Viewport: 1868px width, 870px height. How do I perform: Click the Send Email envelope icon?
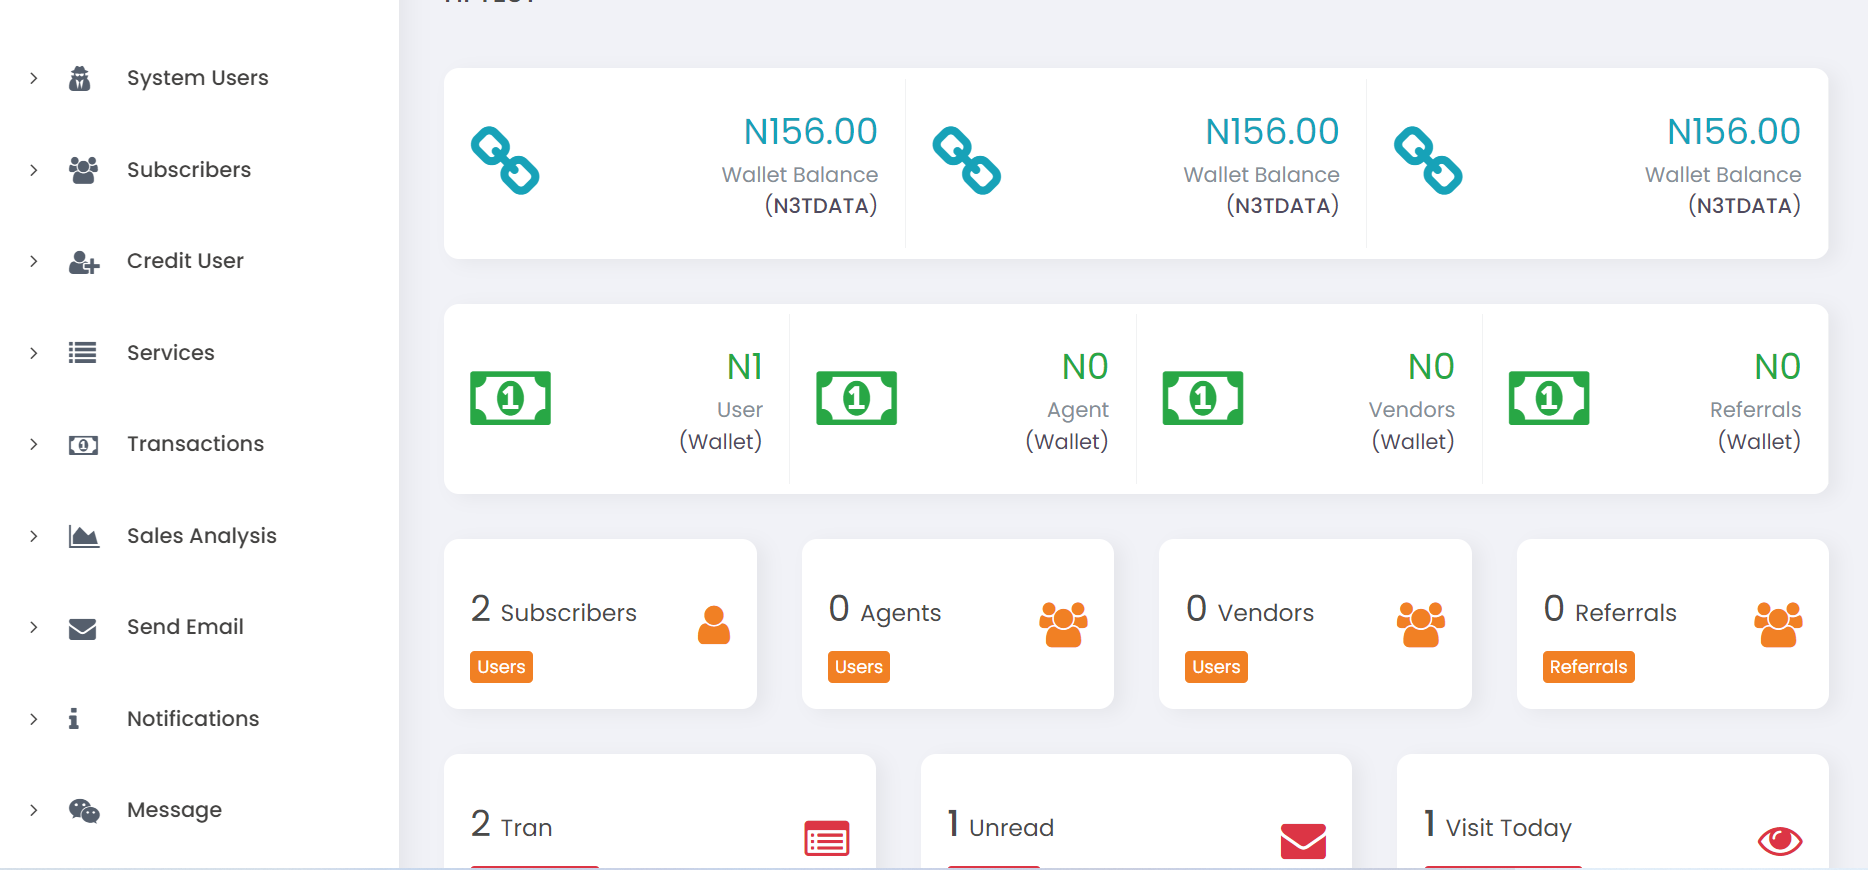click(x=82, y=628)
